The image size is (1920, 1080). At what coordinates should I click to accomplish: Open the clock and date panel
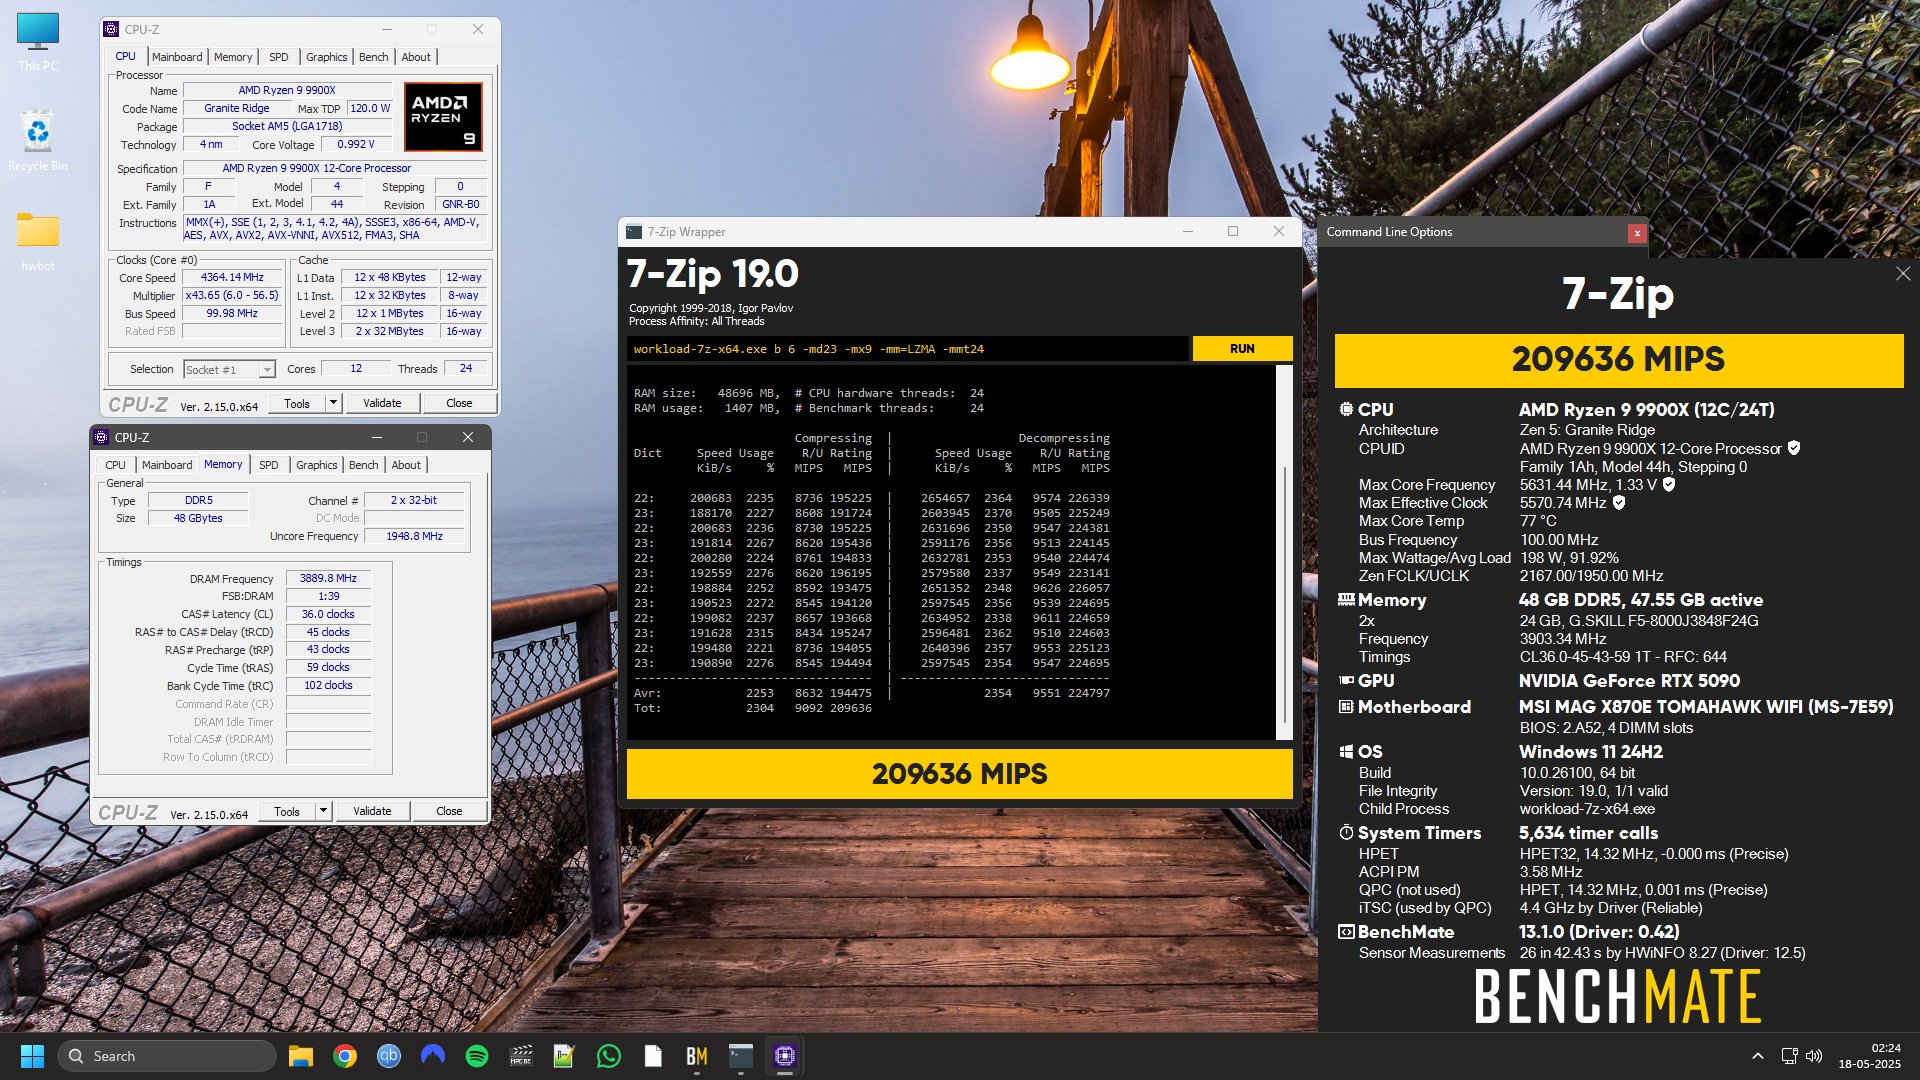tap(1869, 1056)
